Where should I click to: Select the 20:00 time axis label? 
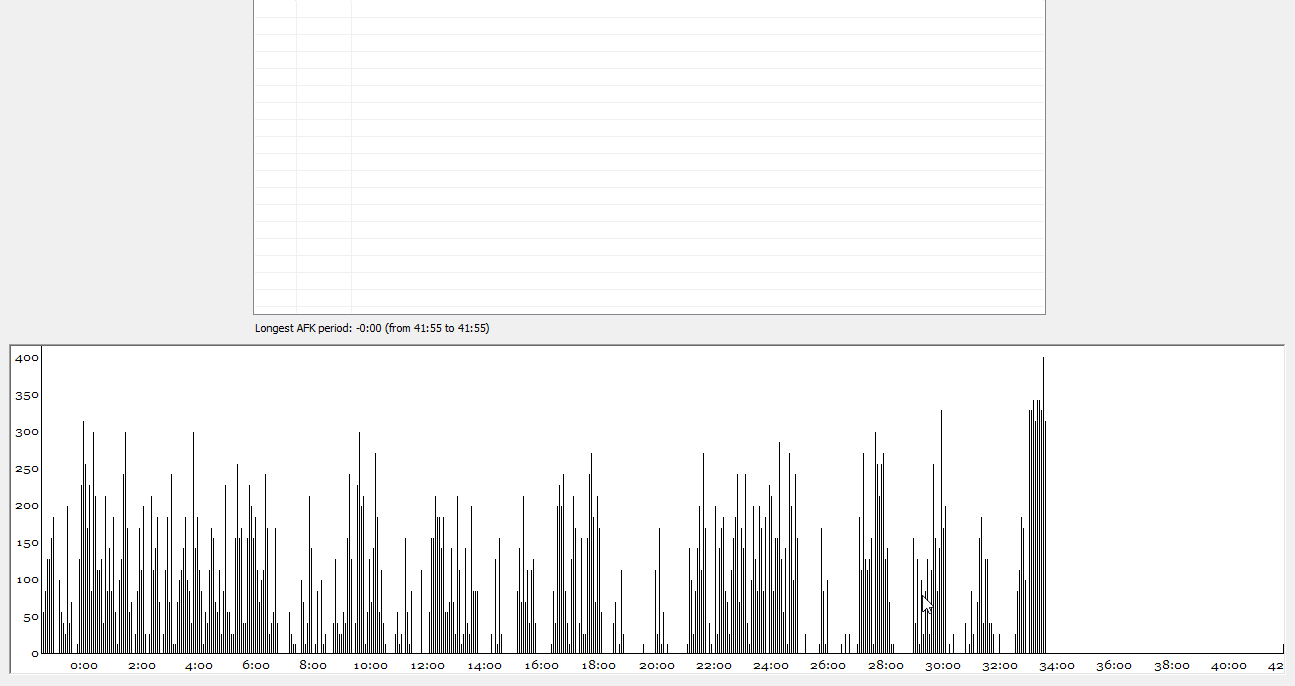point(657,666)
